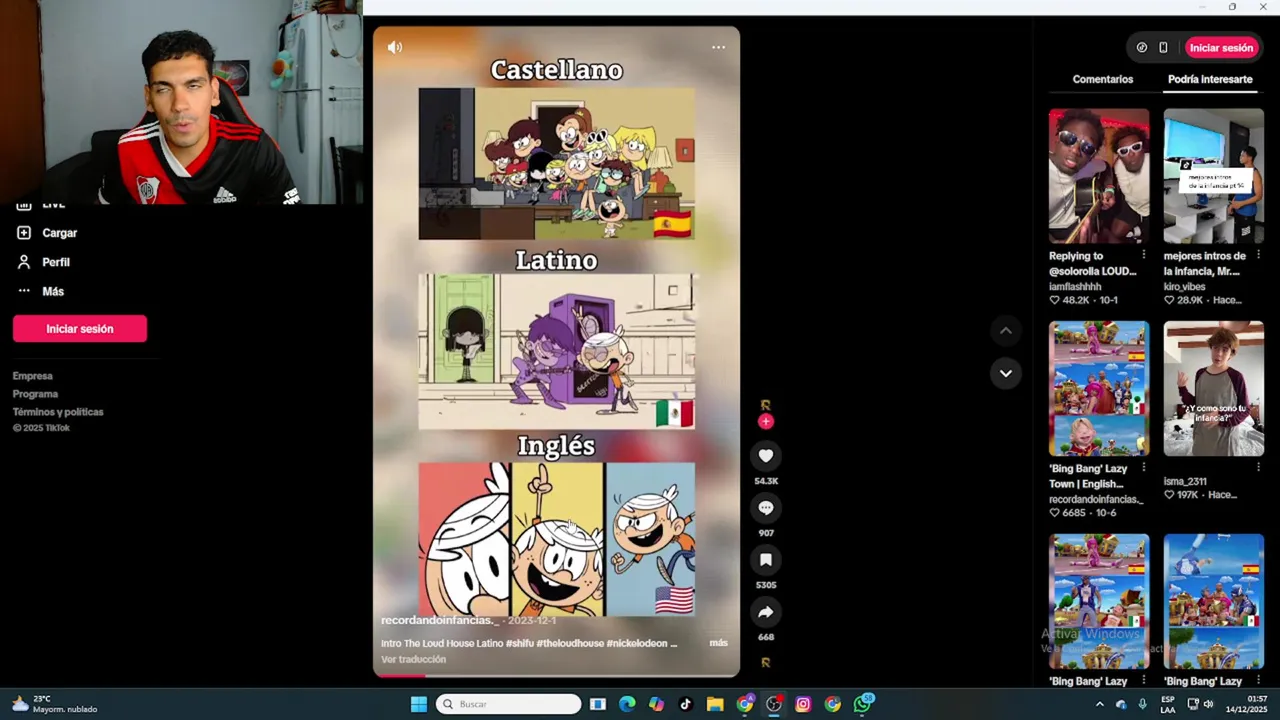Click the video progress bar at the bottom

[556, 676]
